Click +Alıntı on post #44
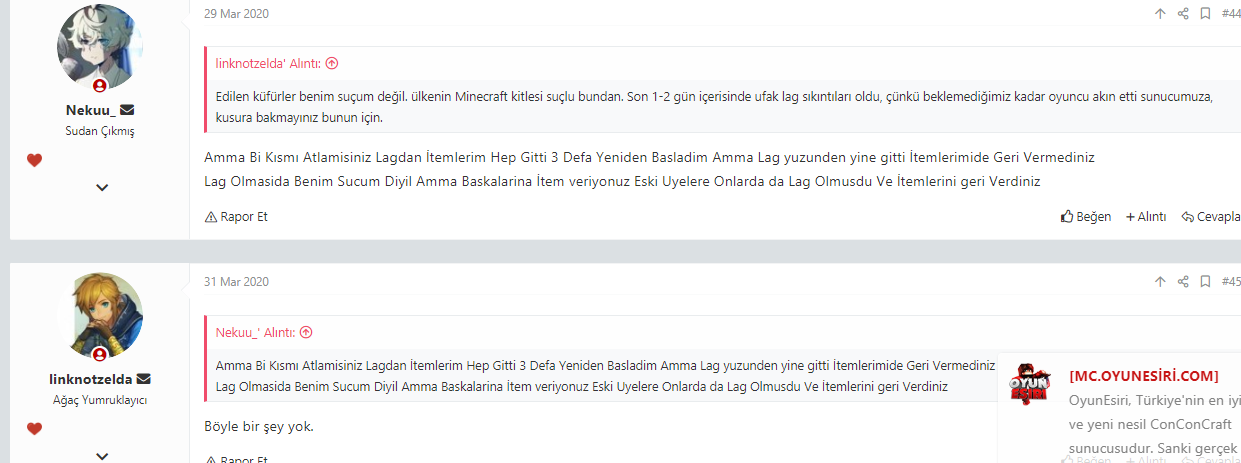Image resolution: width=1241 pixels, height=463 pixels. (1146, 216)
